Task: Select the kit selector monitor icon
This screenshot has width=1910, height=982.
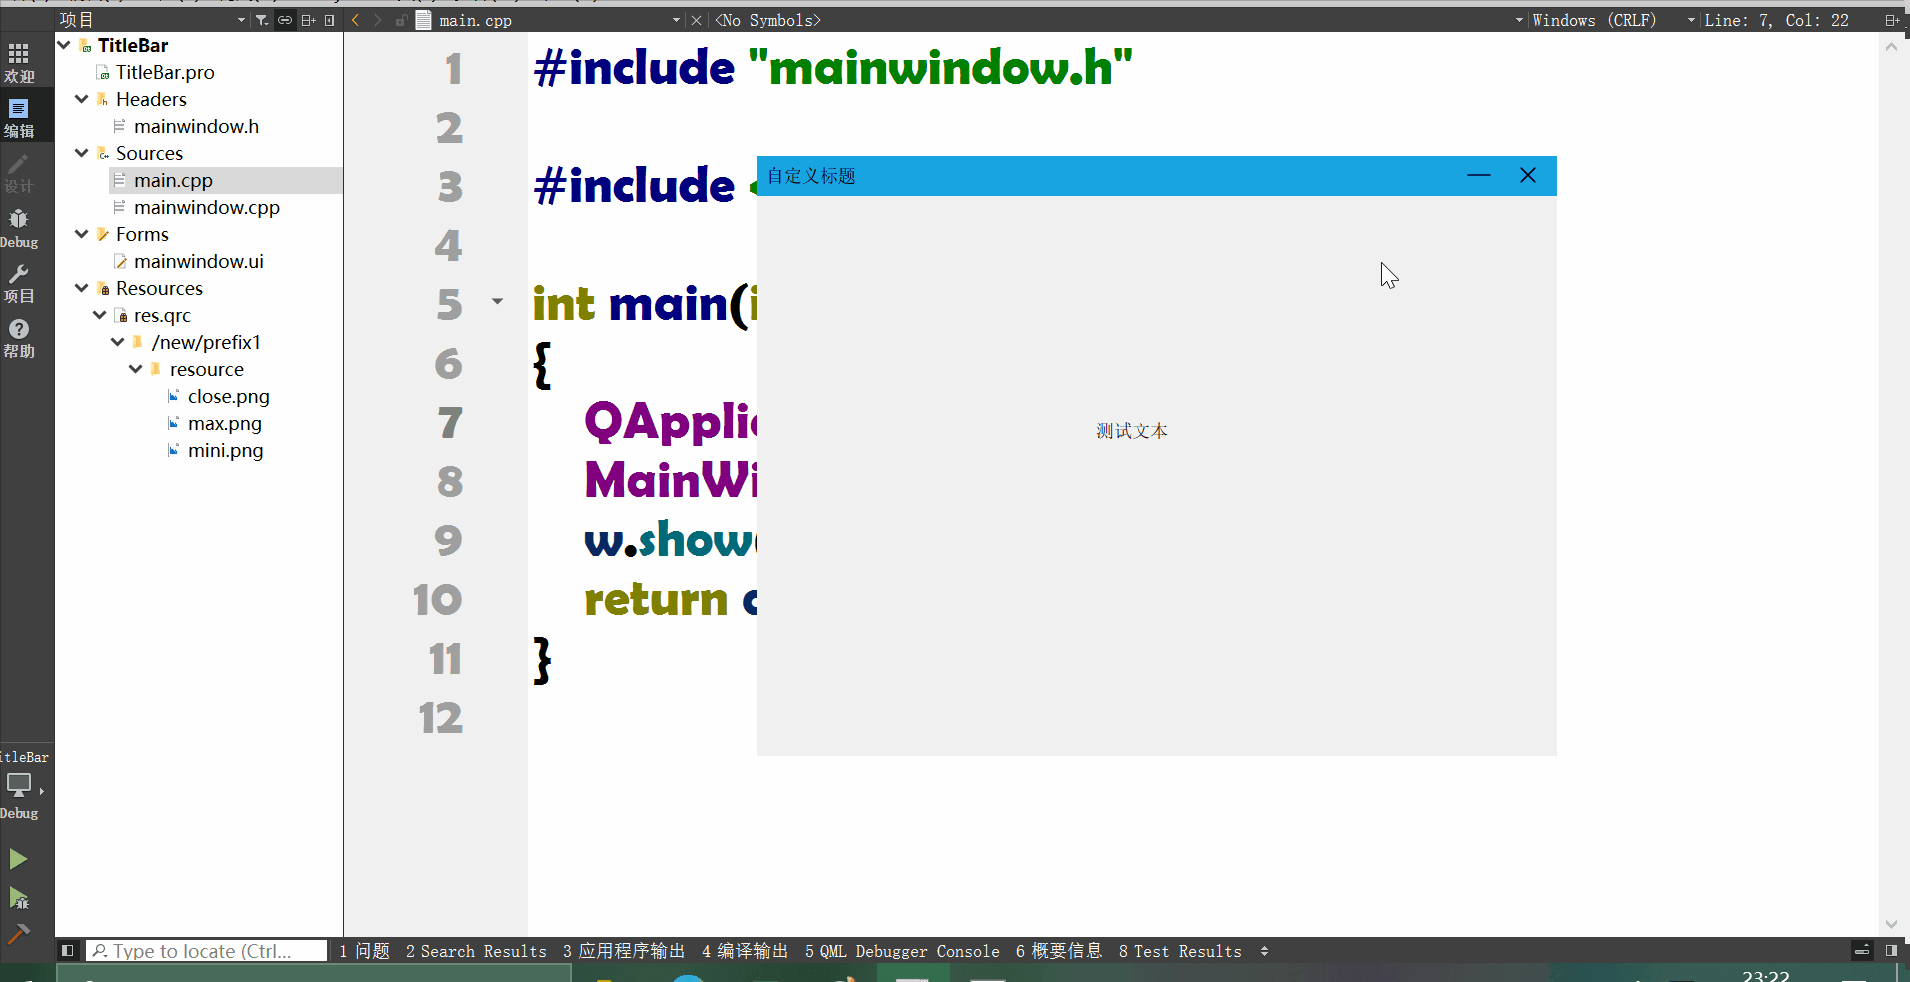Action: pos(19,786)
